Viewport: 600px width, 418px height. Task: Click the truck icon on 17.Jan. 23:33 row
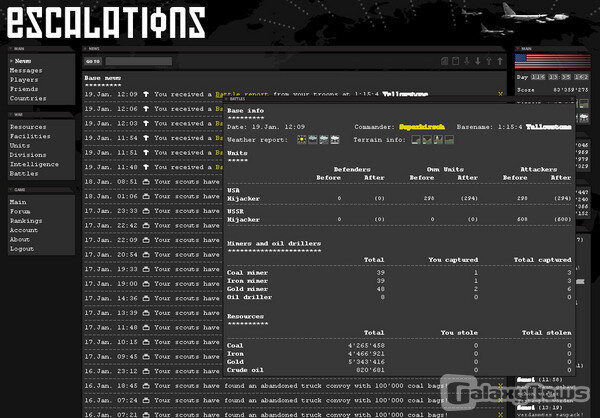click(x=146, y=211)
